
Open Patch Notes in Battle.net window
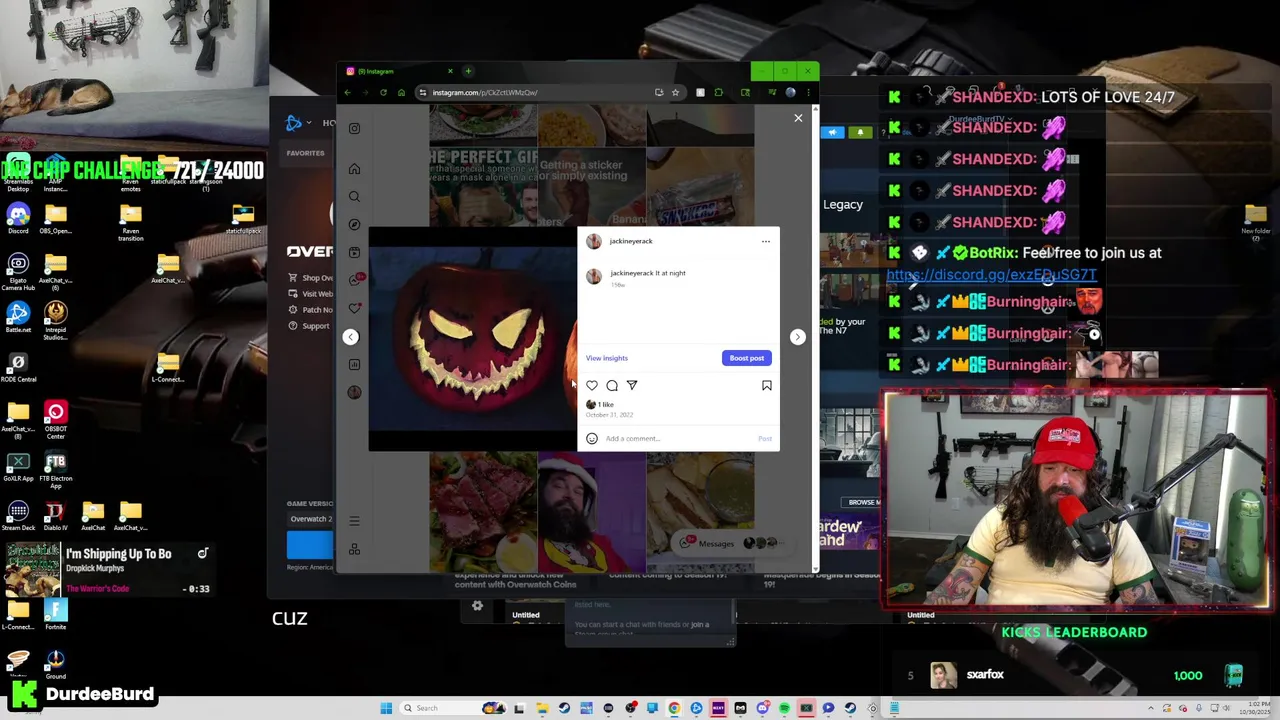click(310, 310)
